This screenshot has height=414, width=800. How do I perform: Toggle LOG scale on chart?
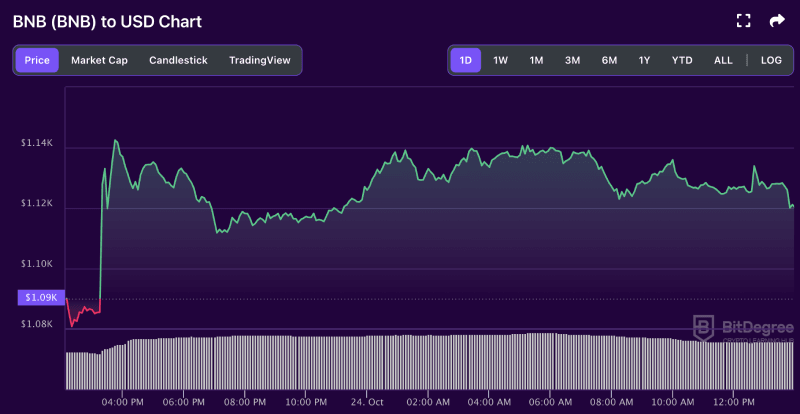tap(771, 60)
